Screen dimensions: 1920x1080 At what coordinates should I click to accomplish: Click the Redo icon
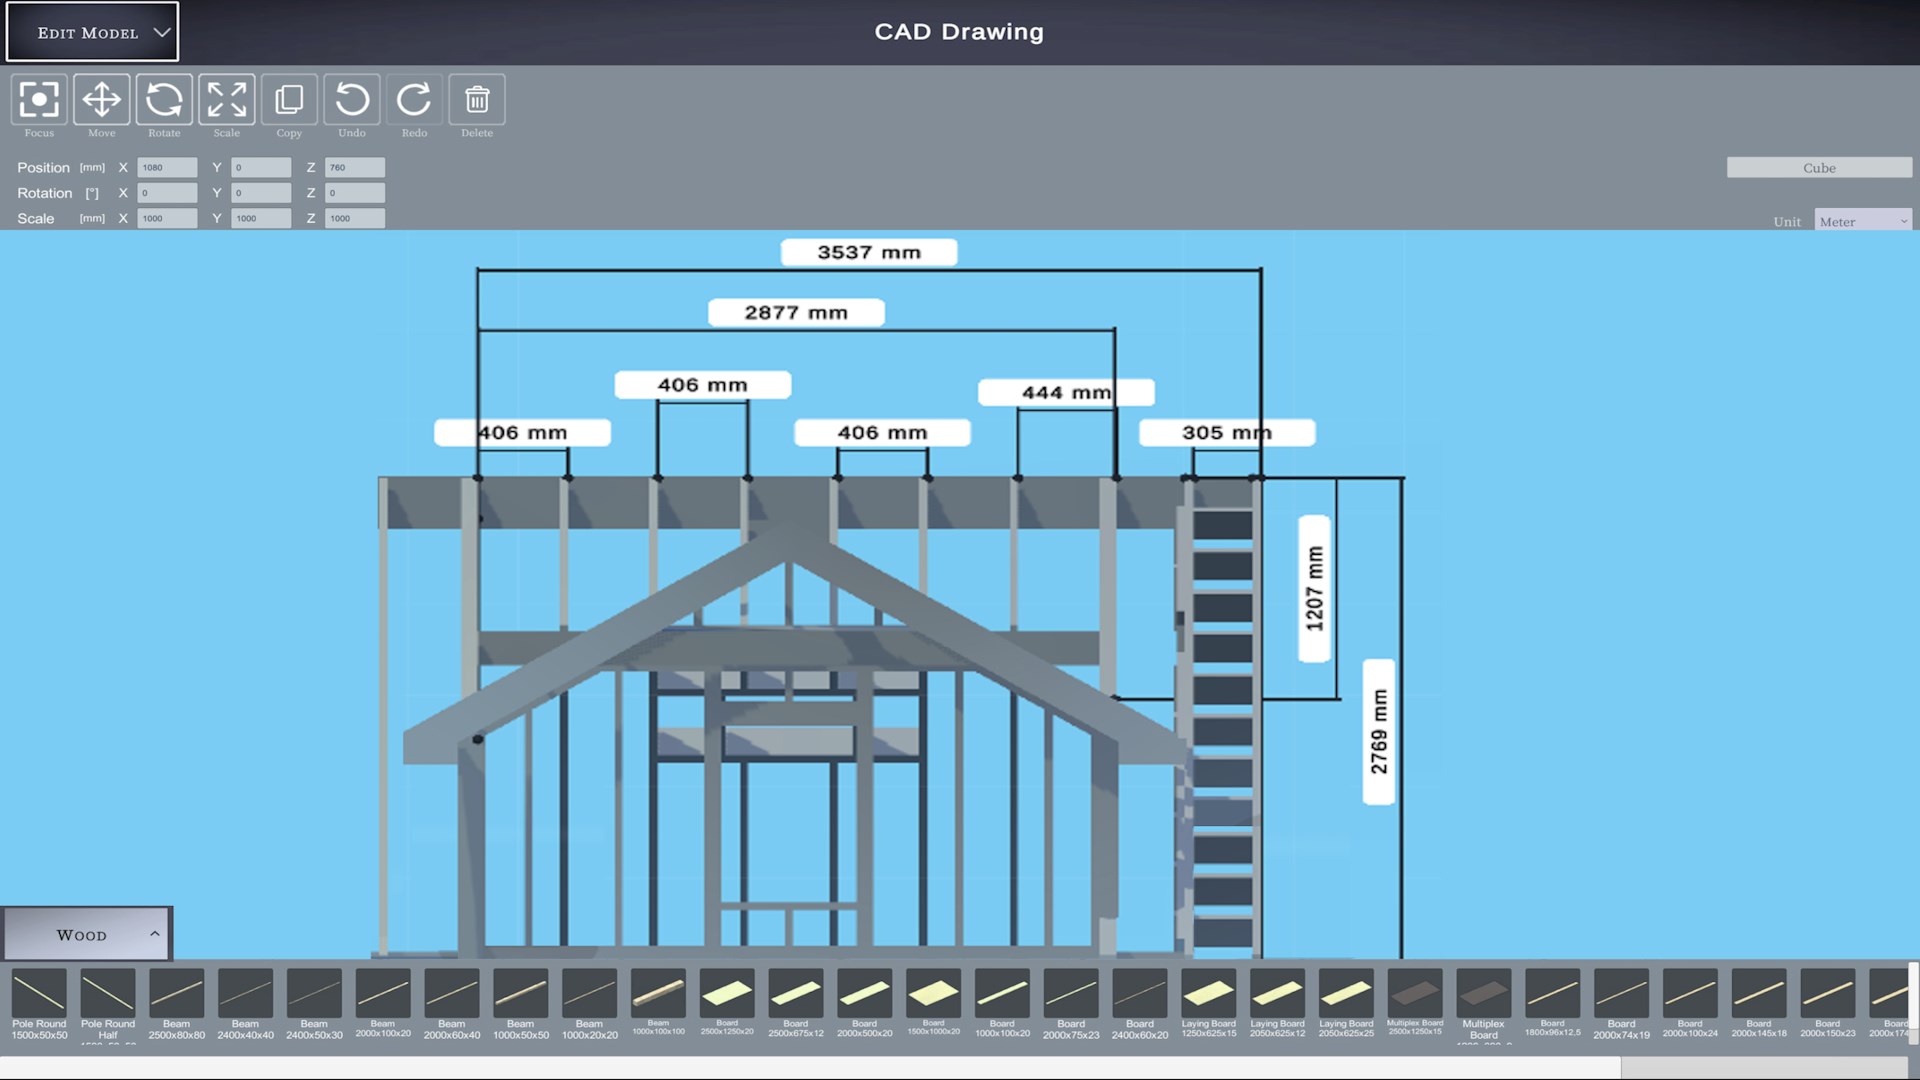click(414, 100)
